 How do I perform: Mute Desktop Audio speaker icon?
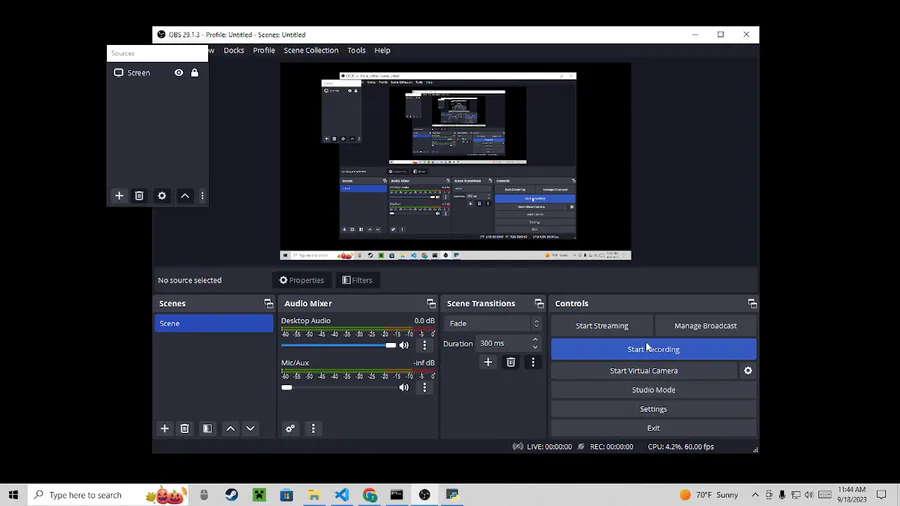[404, 345]
